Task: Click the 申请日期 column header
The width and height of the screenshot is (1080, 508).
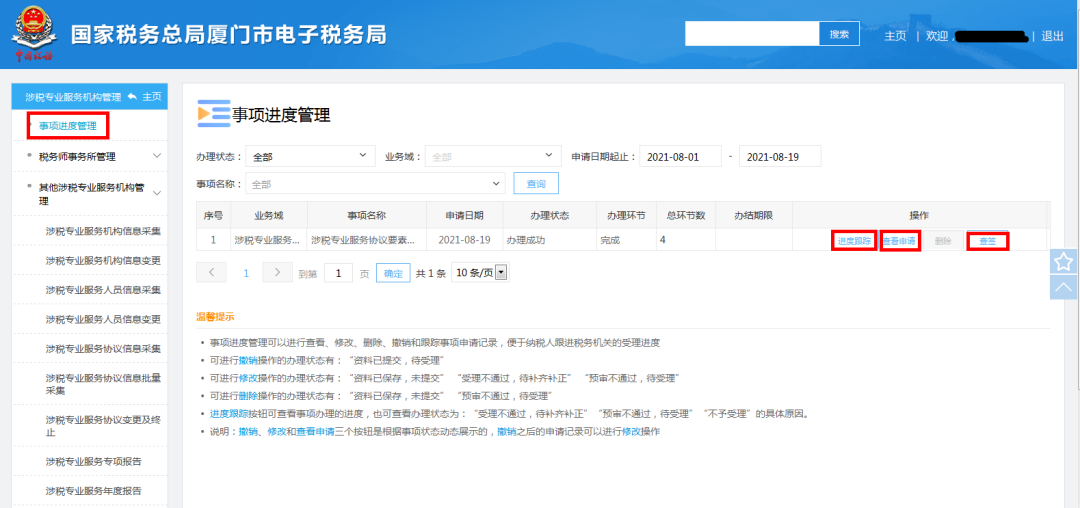Action: 465,215
